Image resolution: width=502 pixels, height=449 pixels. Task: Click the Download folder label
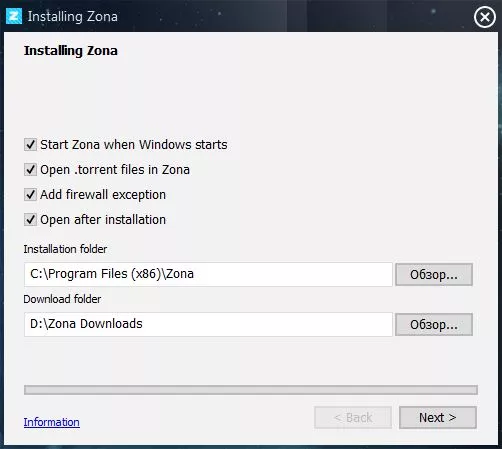click(x=62, y=299)
